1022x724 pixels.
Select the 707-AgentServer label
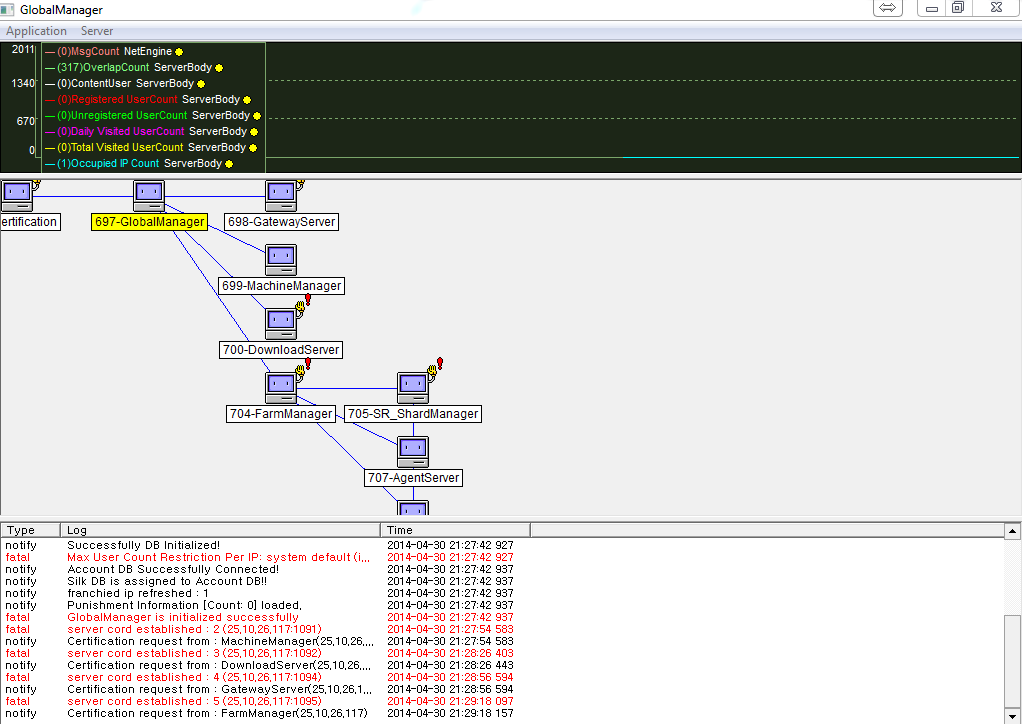point(413,478)
